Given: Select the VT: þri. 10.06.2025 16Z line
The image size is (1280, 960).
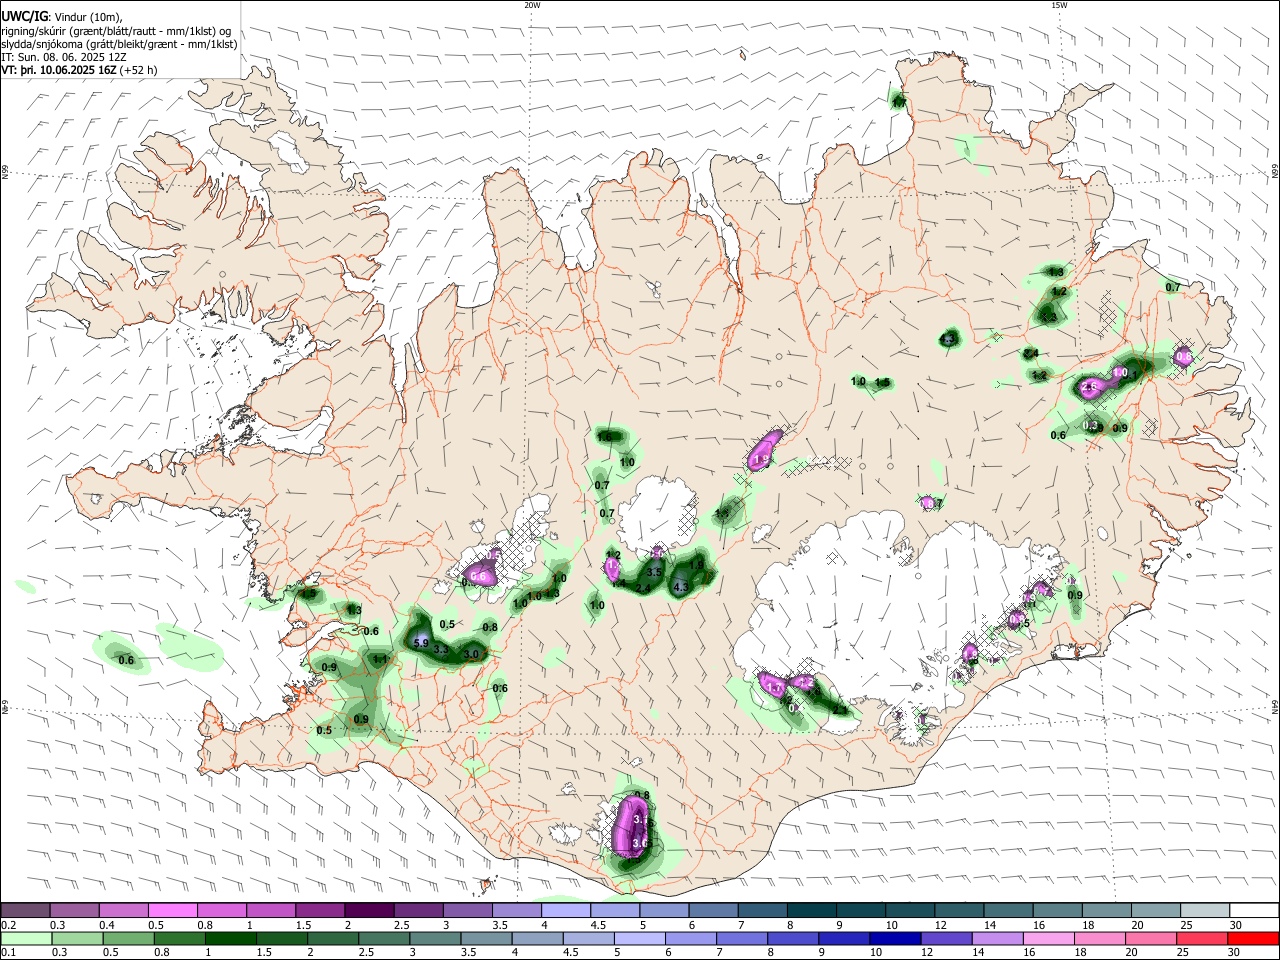Looking at the screenshot, I should click(x=79, y=71).
